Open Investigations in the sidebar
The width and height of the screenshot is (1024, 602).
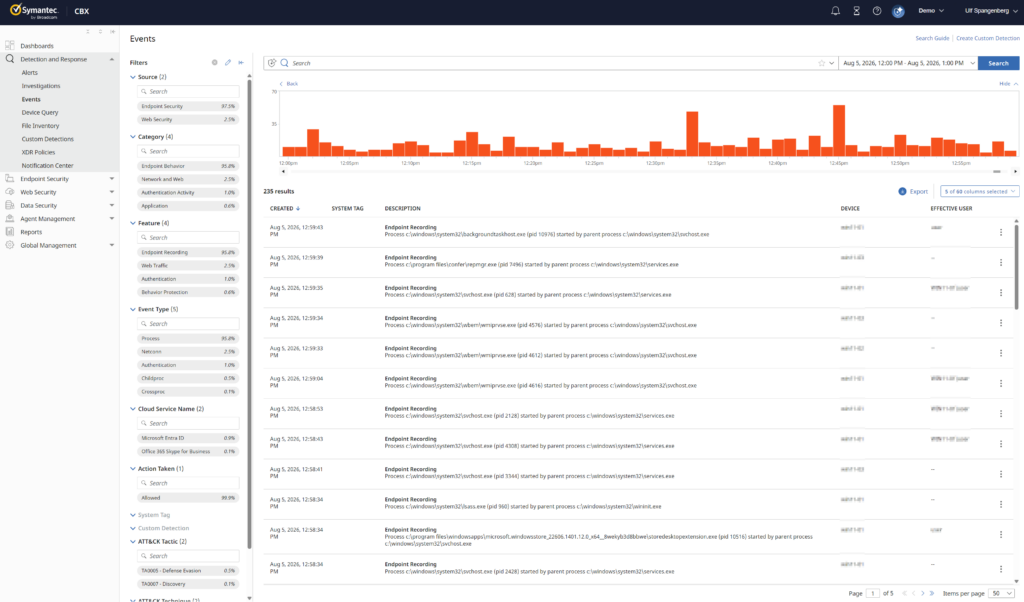pyautogui.click(x=40, y=86)
